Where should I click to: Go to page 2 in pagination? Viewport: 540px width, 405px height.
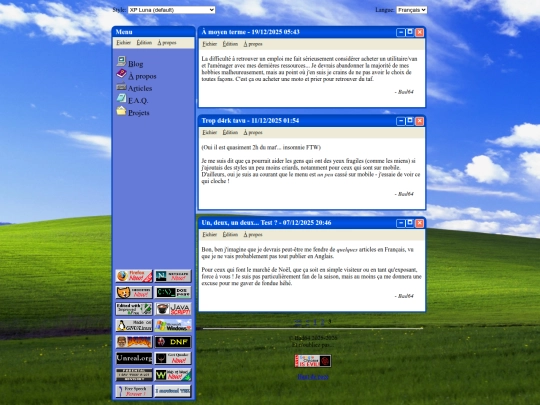click(x=322, y=323)
